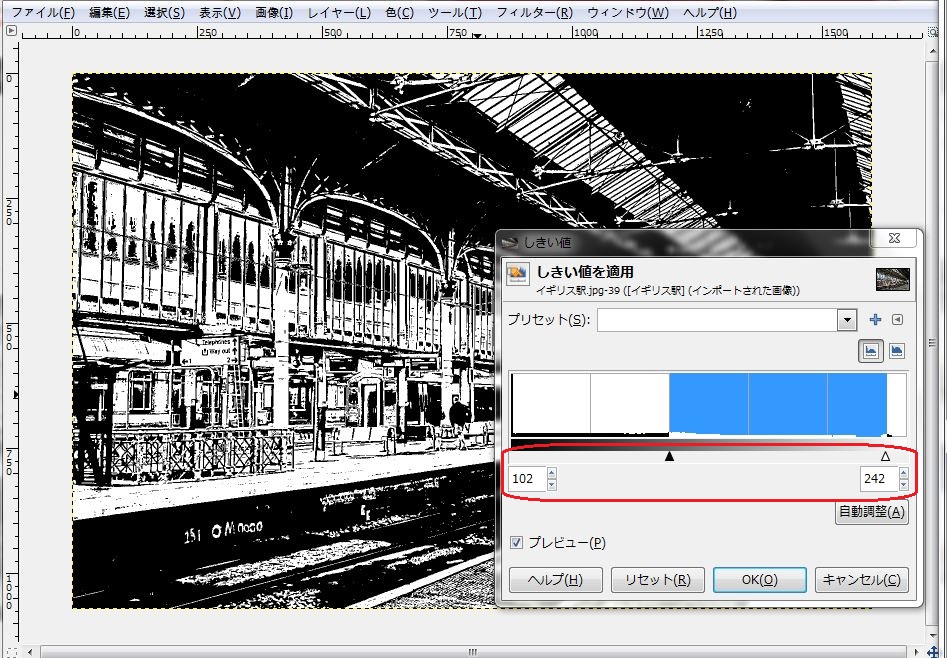
Task: Click the black low-threshold slider triangle
Action: 669,456
